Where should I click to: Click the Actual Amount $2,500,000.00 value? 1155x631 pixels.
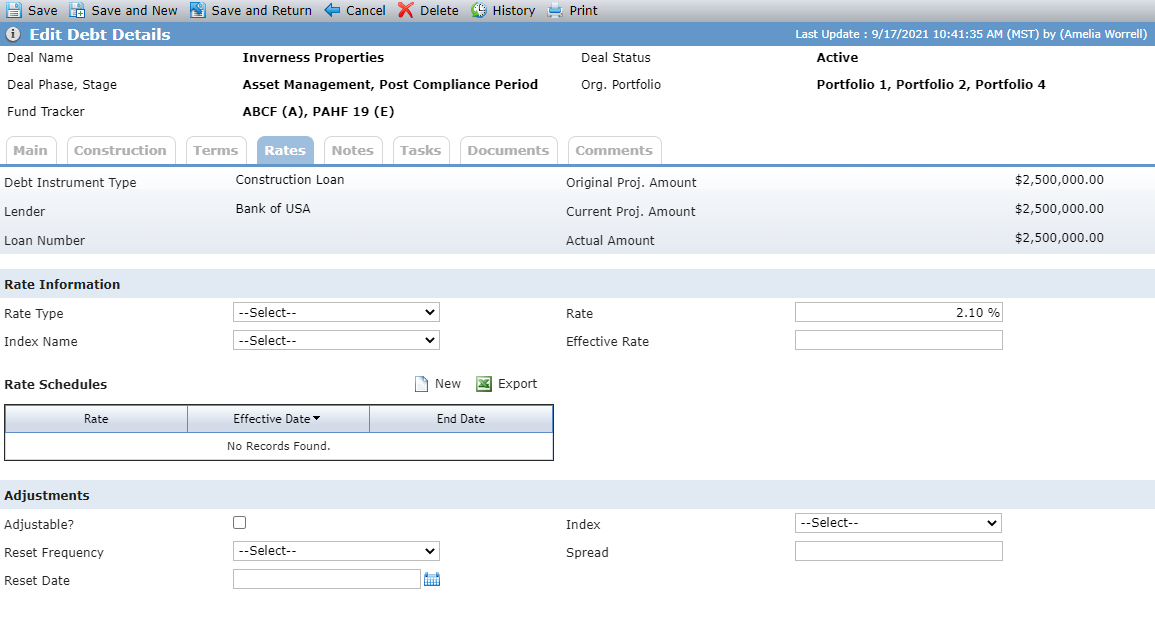click(1059, 238)
